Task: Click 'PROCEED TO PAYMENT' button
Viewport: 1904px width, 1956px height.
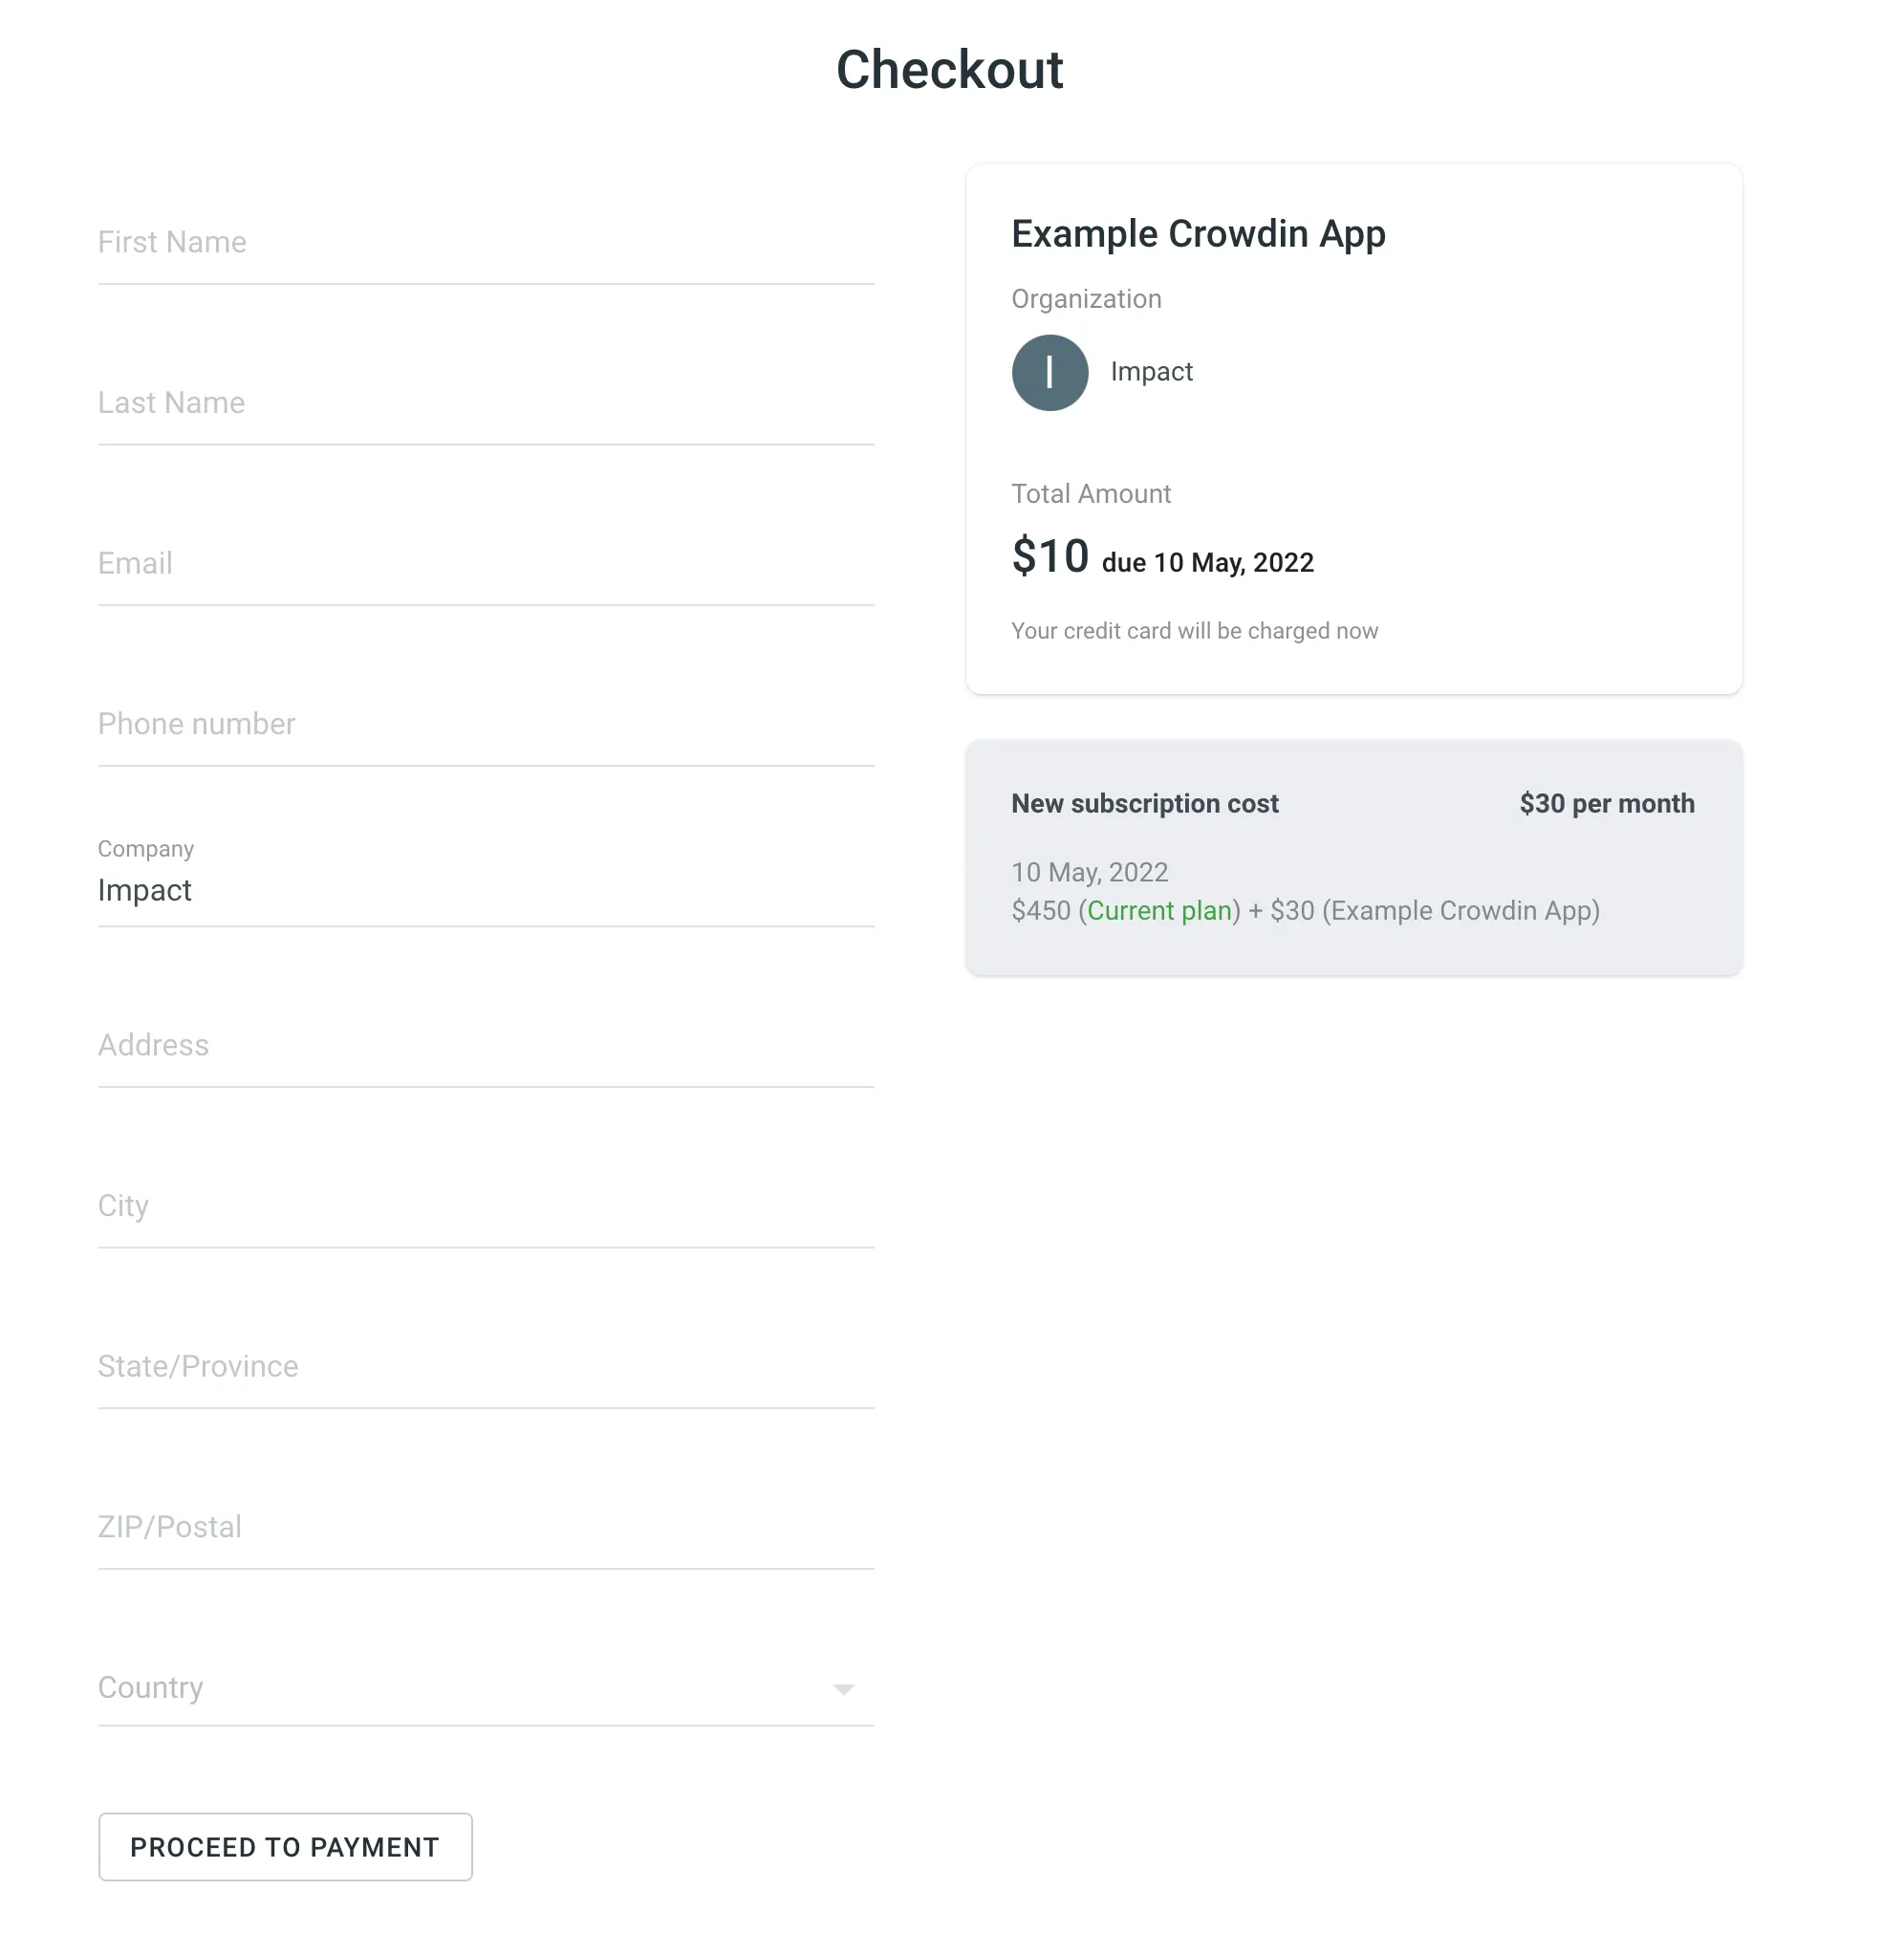Action: [x=285, y=1846]
